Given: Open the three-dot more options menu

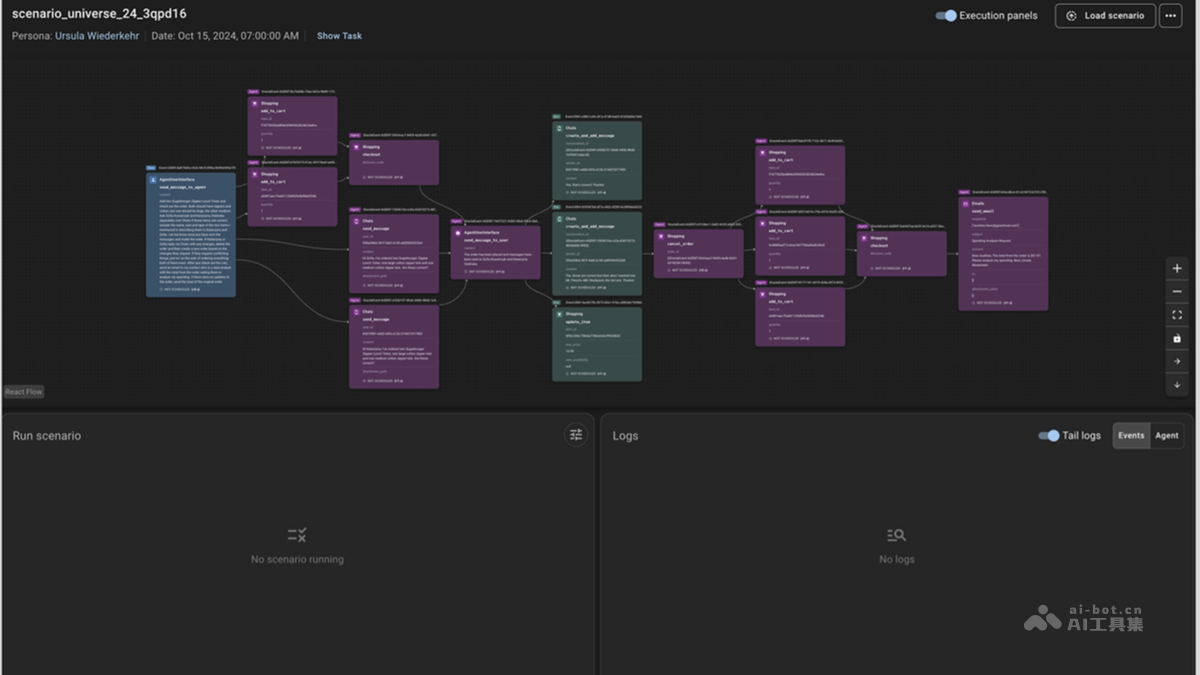Looking at the screenshot, I should click(1170, 16).
